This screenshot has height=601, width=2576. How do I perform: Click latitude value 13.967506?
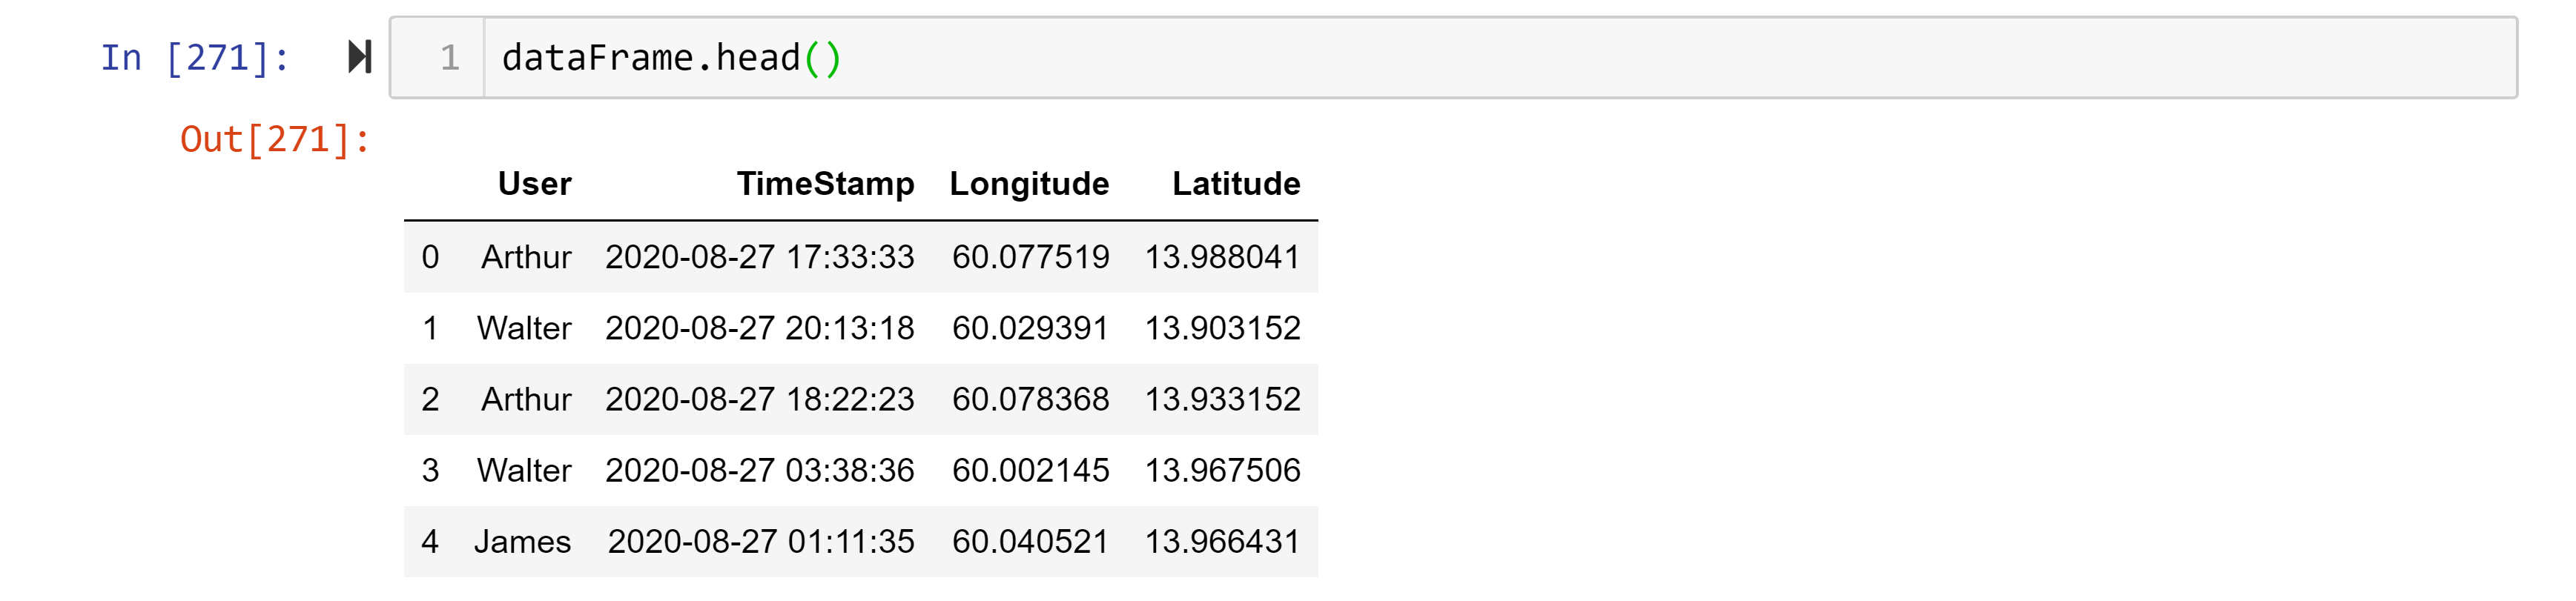pos(1222,470)
